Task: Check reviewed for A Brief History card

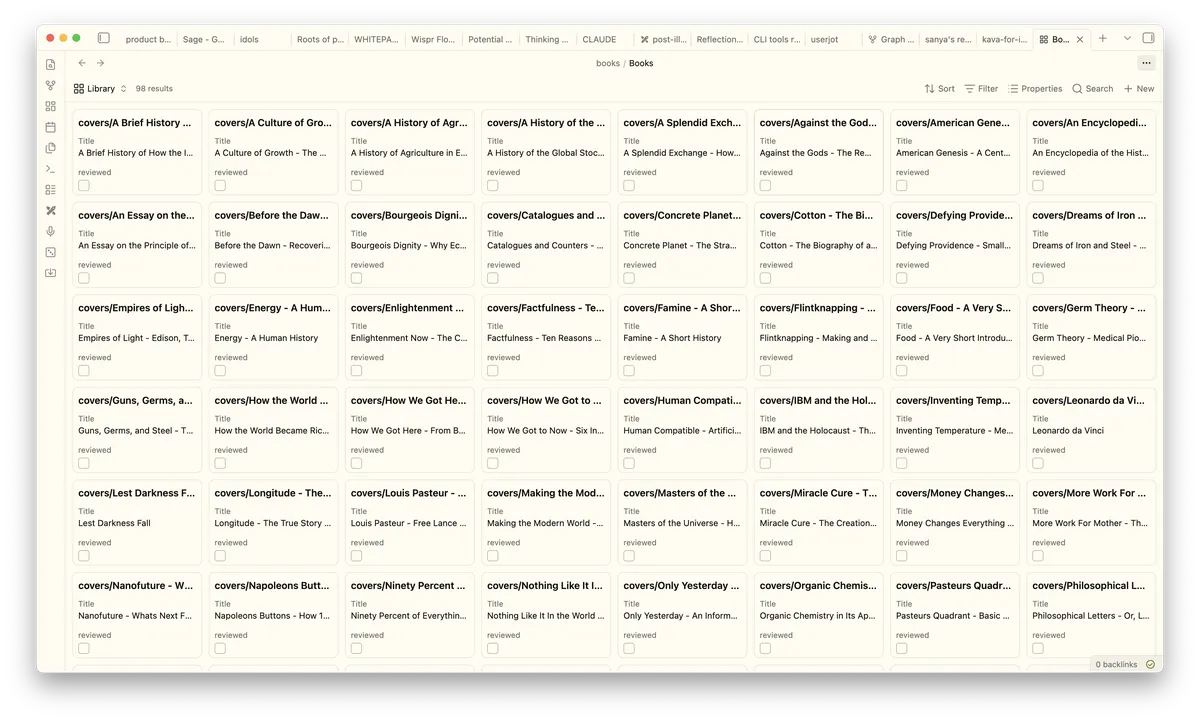Action: [84, 185]
